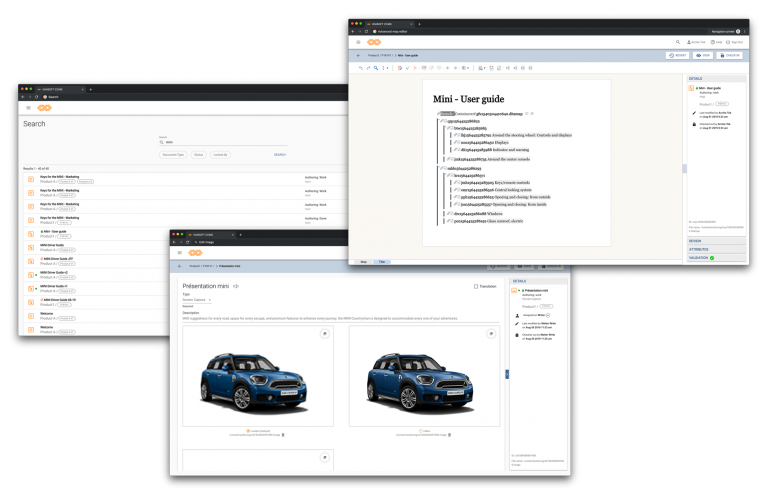Image resolution: width=768 pixels, height=492 pixels.
Task: Click the DETAILS header in map editor panel
Action: pos(717,78)
